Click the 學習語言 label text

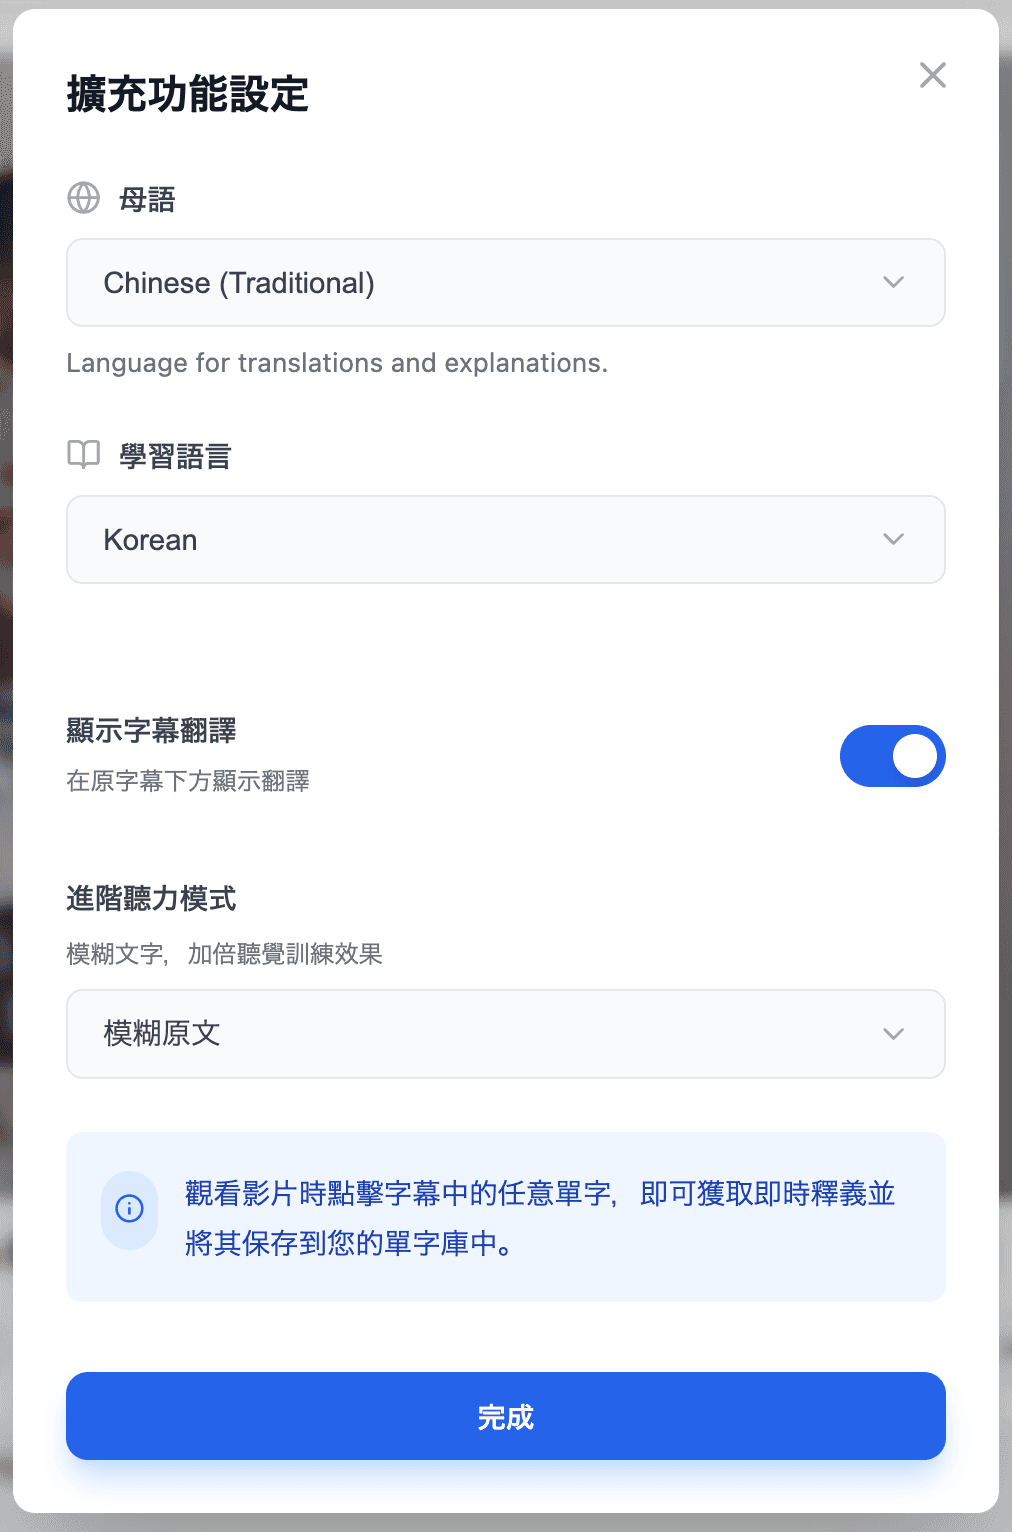(175, 457)
